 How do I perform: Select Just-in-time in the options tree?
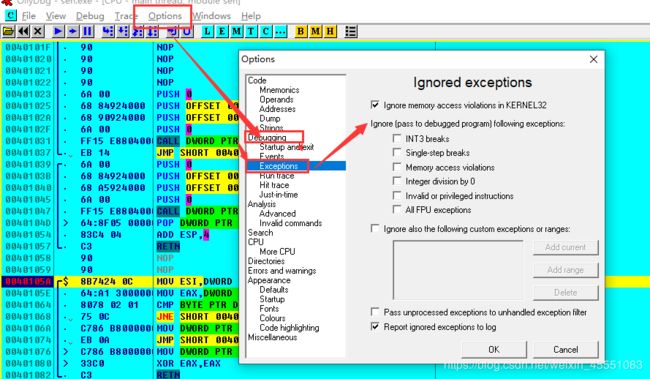(x=278, y=194)
